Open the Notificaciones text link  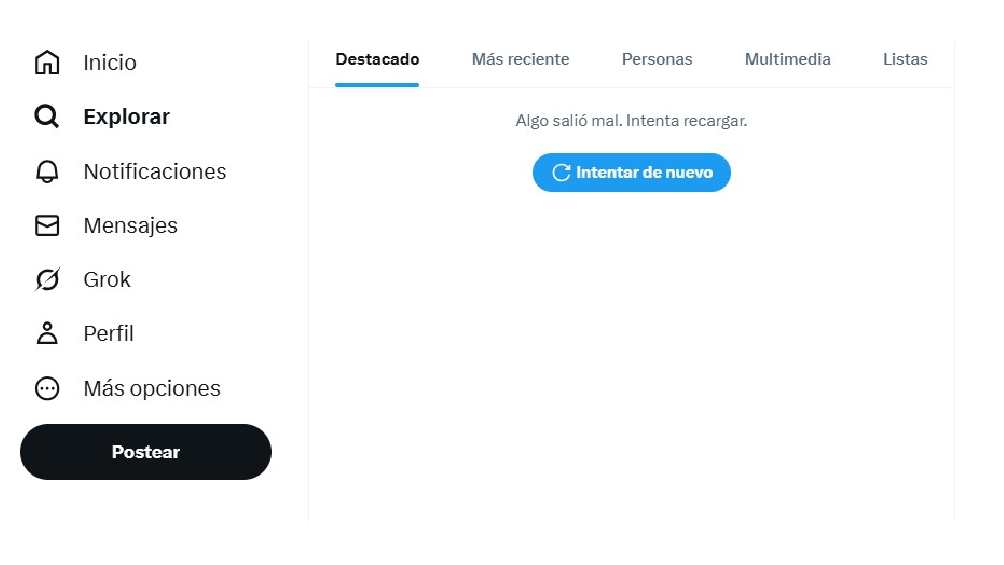155,172
